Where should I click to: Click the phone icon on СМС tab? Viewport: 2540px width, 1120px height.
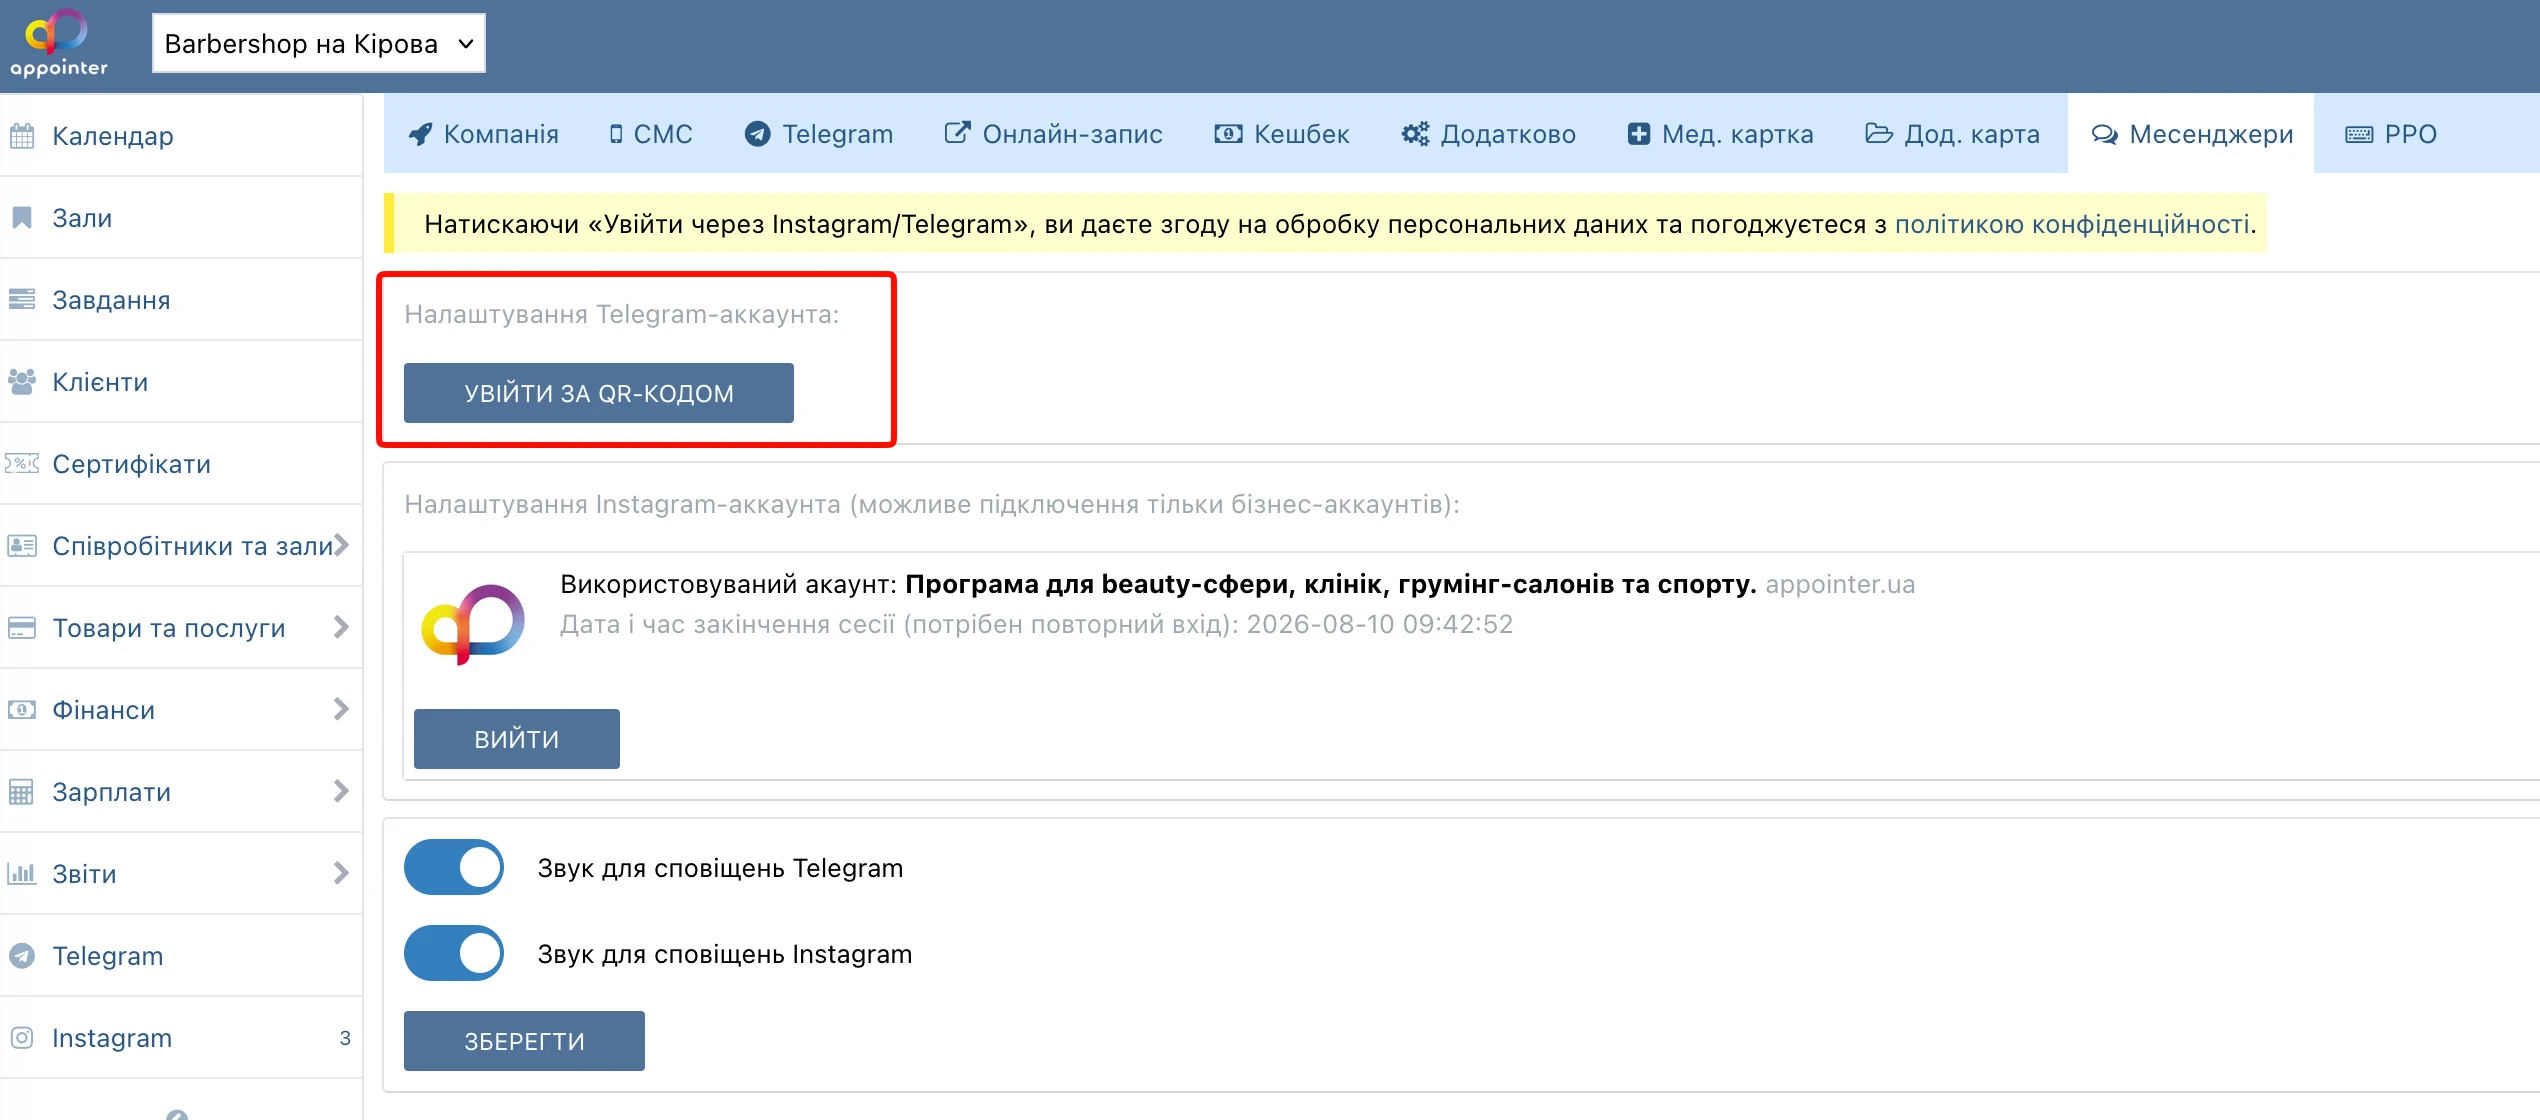point(616,134)
